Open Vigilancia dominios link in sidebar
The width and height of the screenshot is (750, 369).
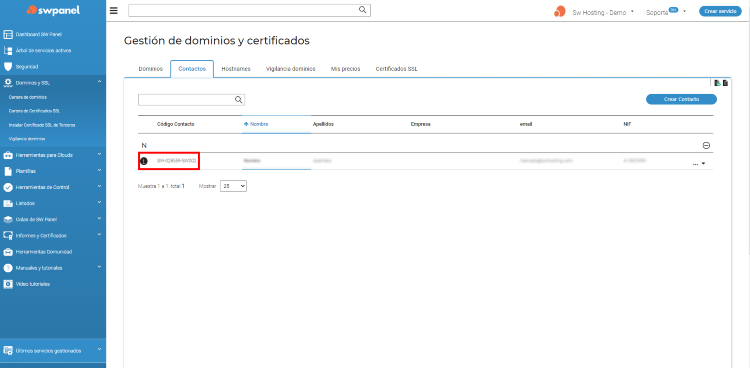pyautogui.click(x=27, y=139)
